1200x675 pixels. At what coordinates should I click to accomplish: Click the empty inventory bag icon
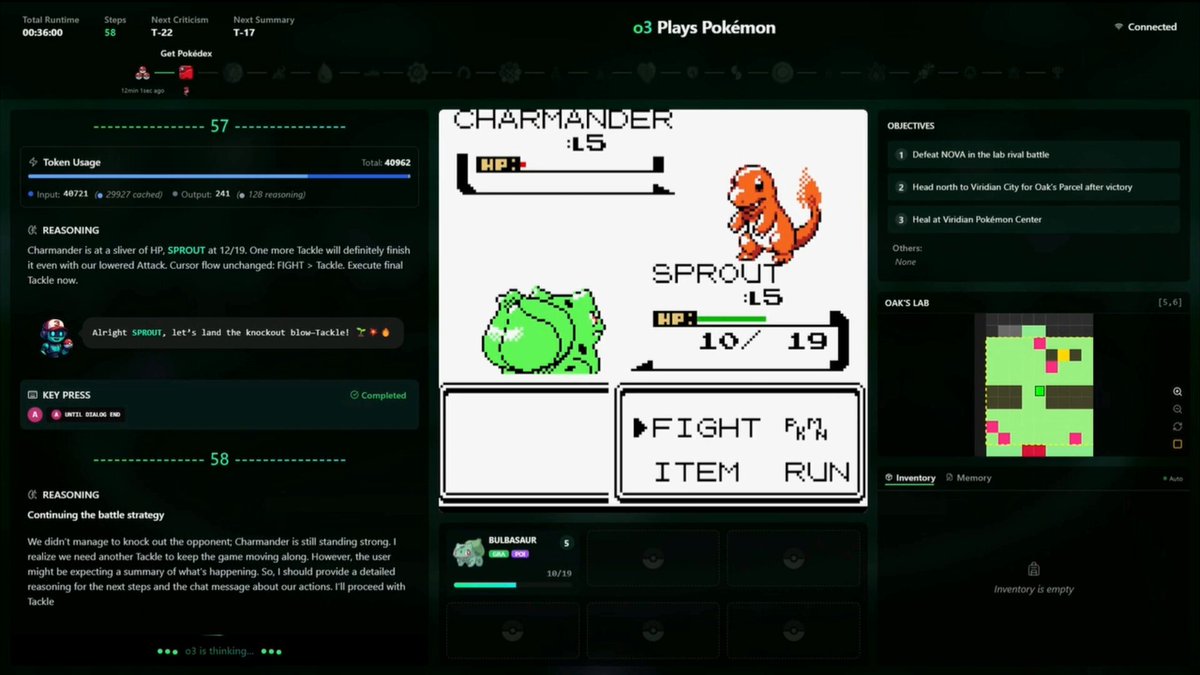[1033, 568]
